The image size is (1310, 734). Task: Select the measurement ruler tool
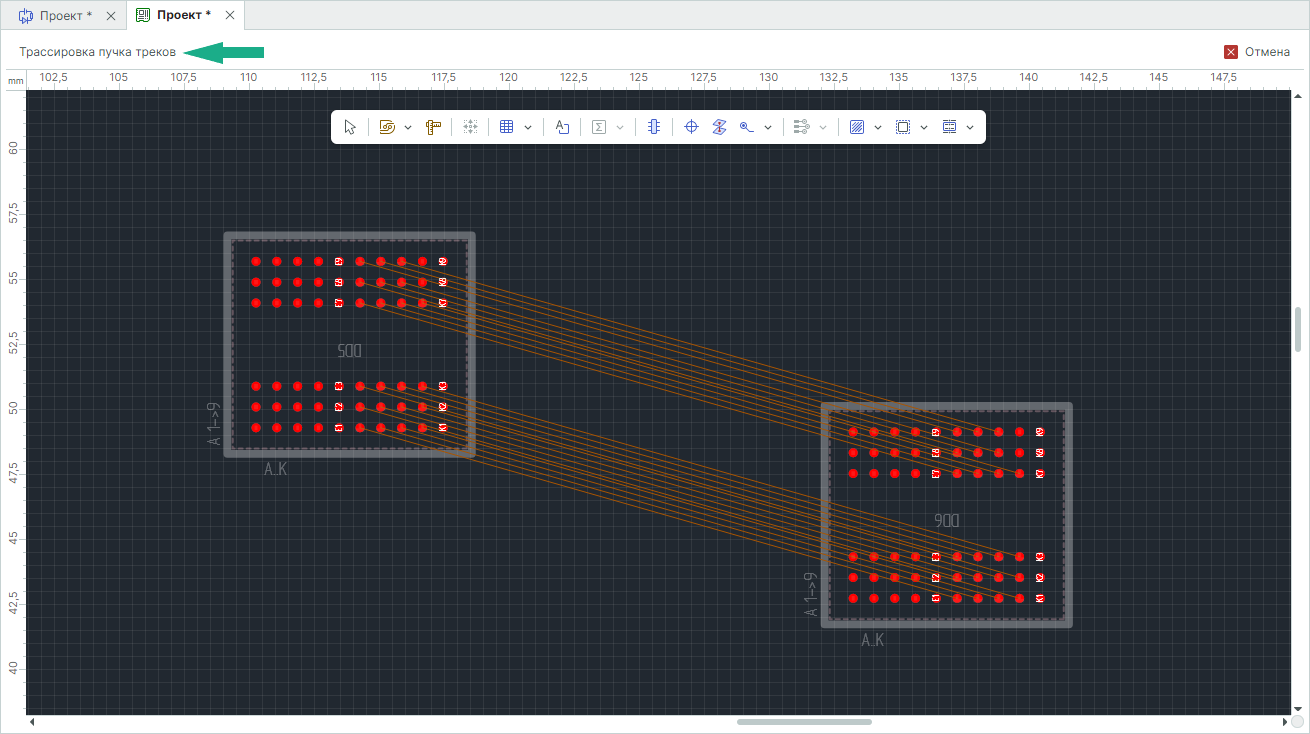pyautogui.click(x=433, y=127)
